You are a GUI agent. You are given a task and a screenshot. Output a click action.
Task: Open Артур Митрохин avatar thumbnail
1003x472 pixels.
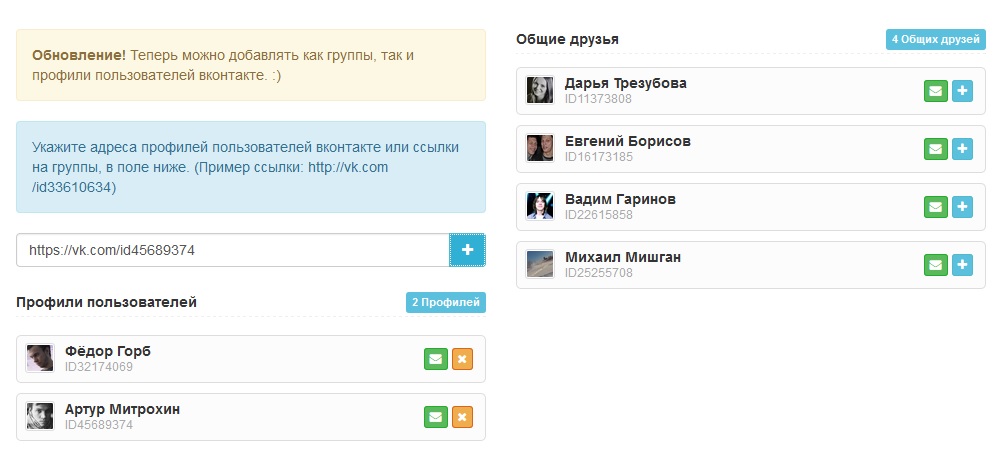click(40, 416)
